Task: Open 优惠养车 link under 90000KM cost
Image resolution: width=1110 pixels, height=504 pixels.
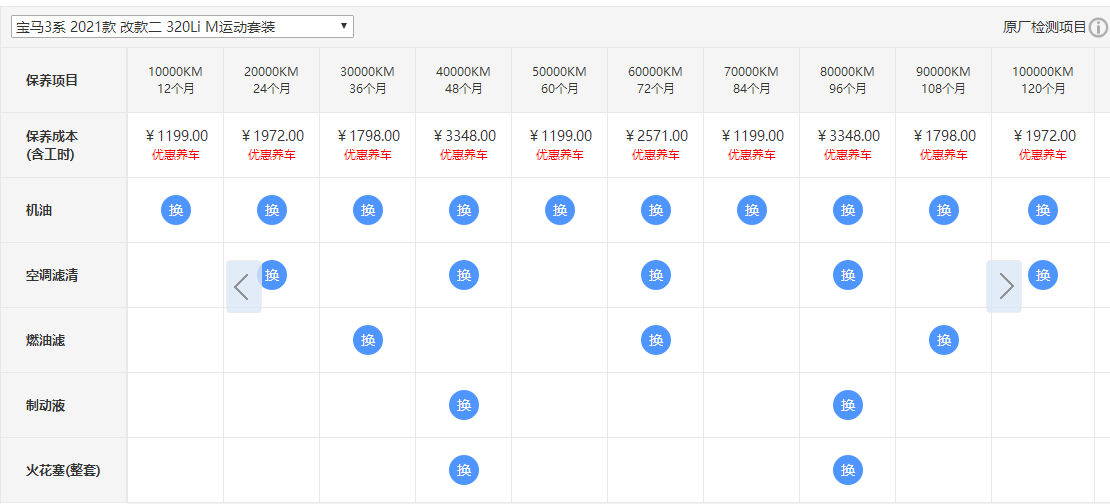Action: point(944,155)
